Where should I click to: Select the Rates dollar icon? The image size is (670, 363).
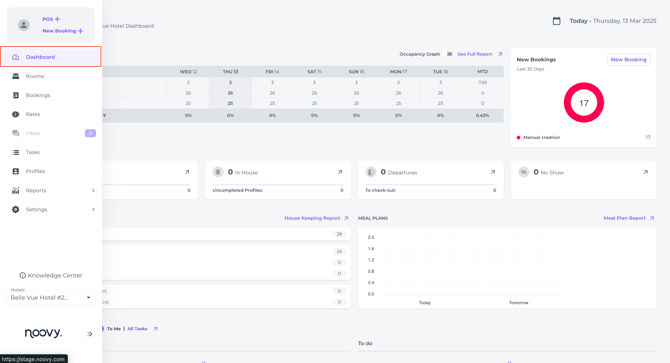click(x=16, y=114)
